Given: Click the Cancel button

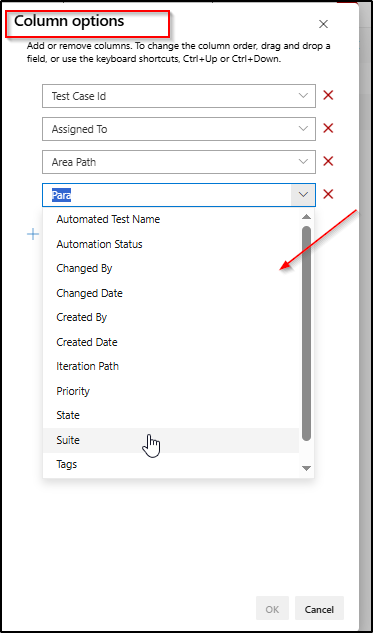Looking at the screenshot, I should pyautogui.click(x=319, y=608).
